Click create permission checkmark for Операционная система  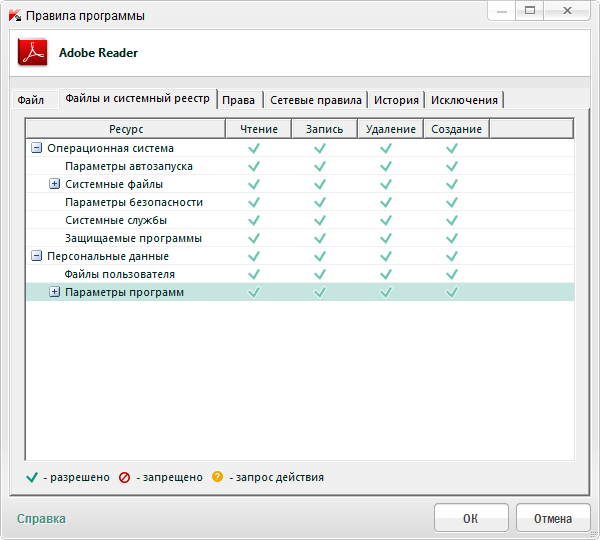pyautogui.click(x=452, y=148)
